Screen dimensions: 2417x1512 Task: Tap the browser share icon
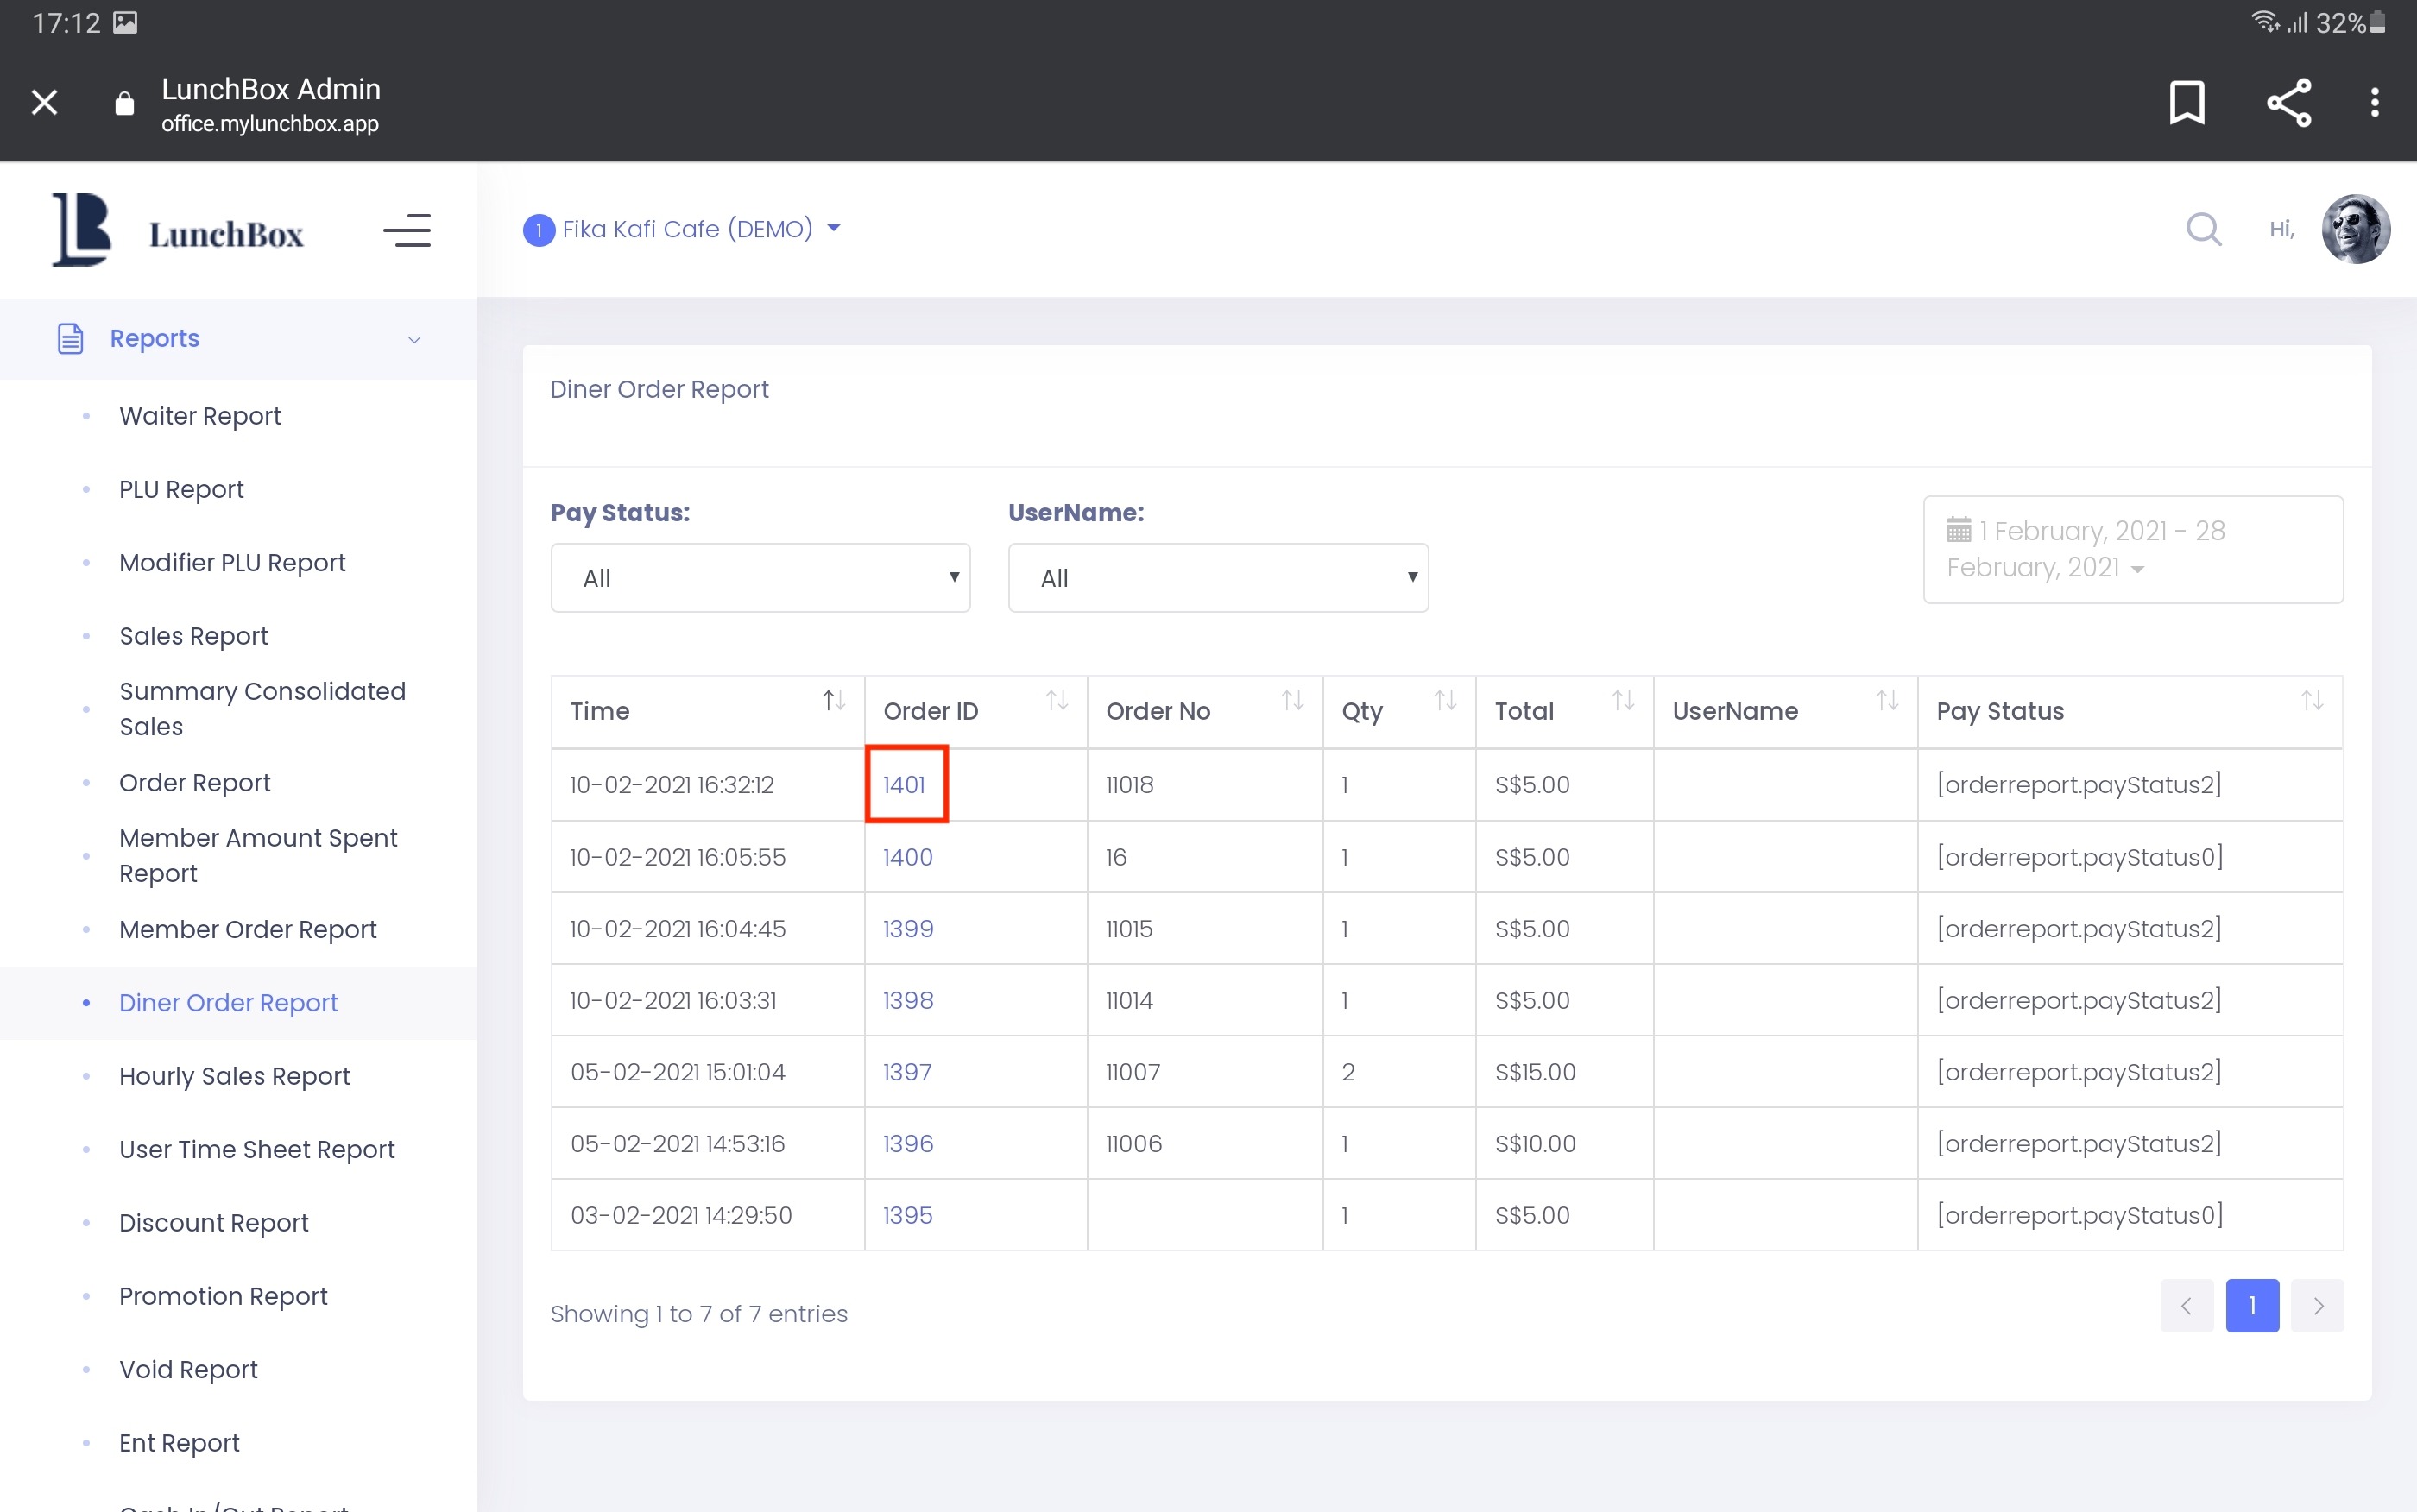(x=2288, y=102)
